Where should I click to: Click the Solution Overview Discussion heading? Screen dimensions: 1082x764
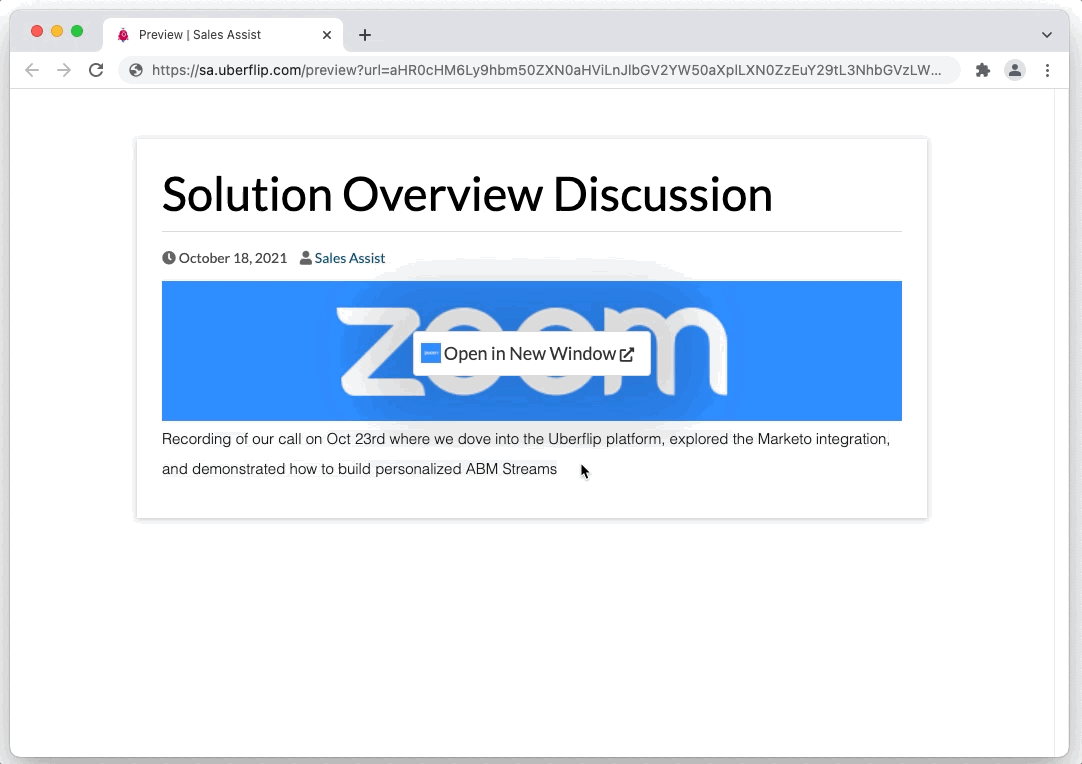(x=467, y=194)
